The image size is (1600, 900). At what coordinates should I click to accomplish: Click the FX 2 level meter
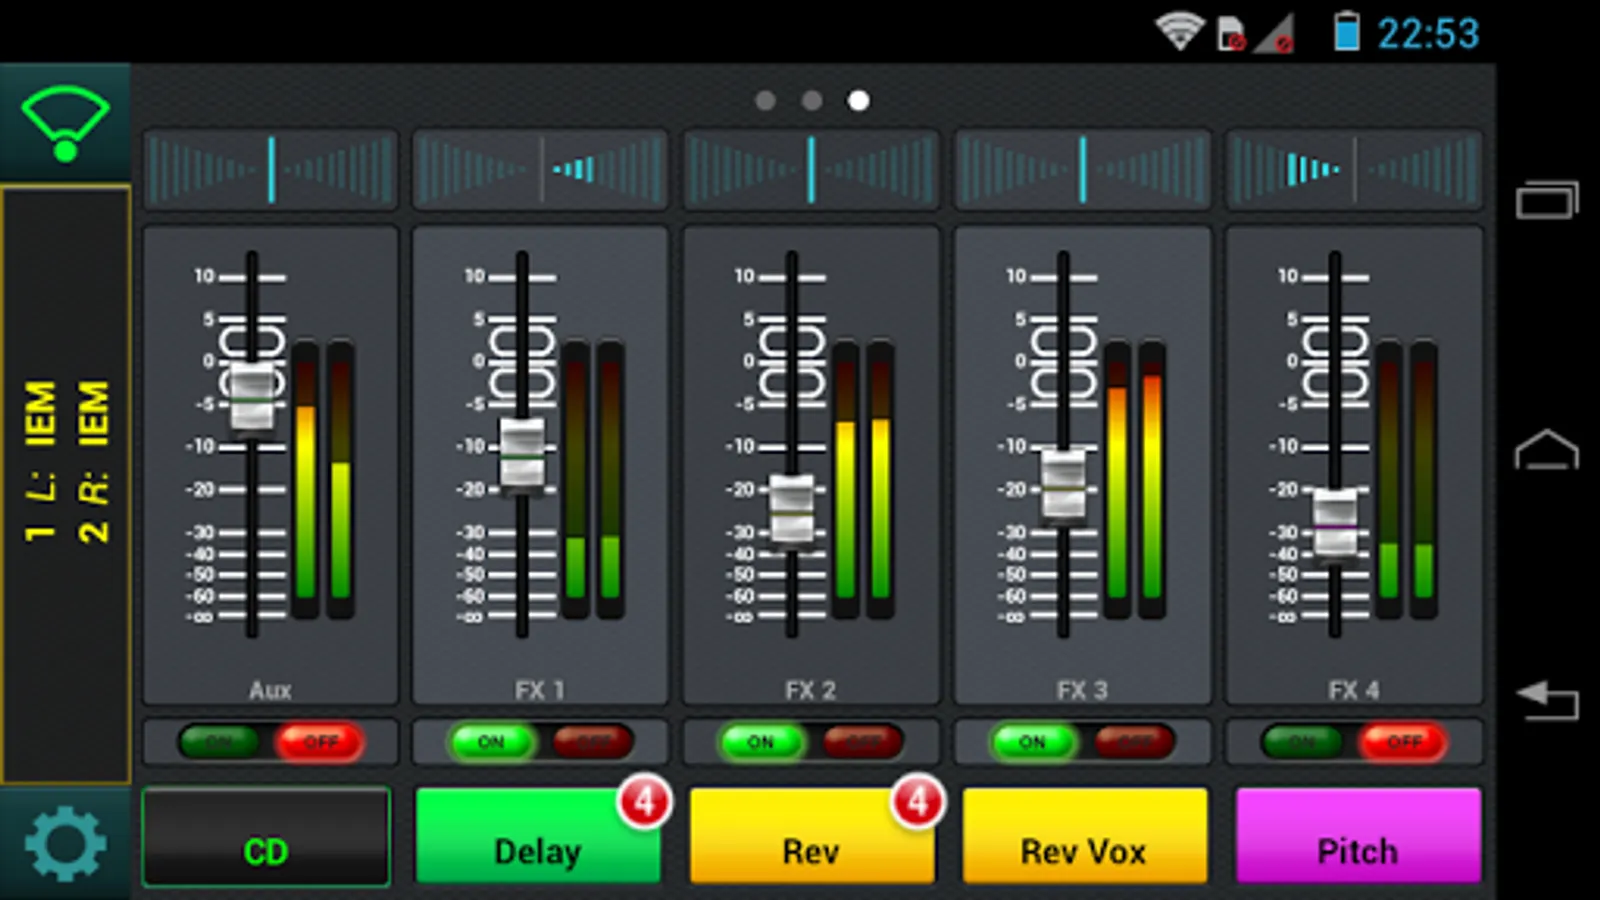click(863, 478)
